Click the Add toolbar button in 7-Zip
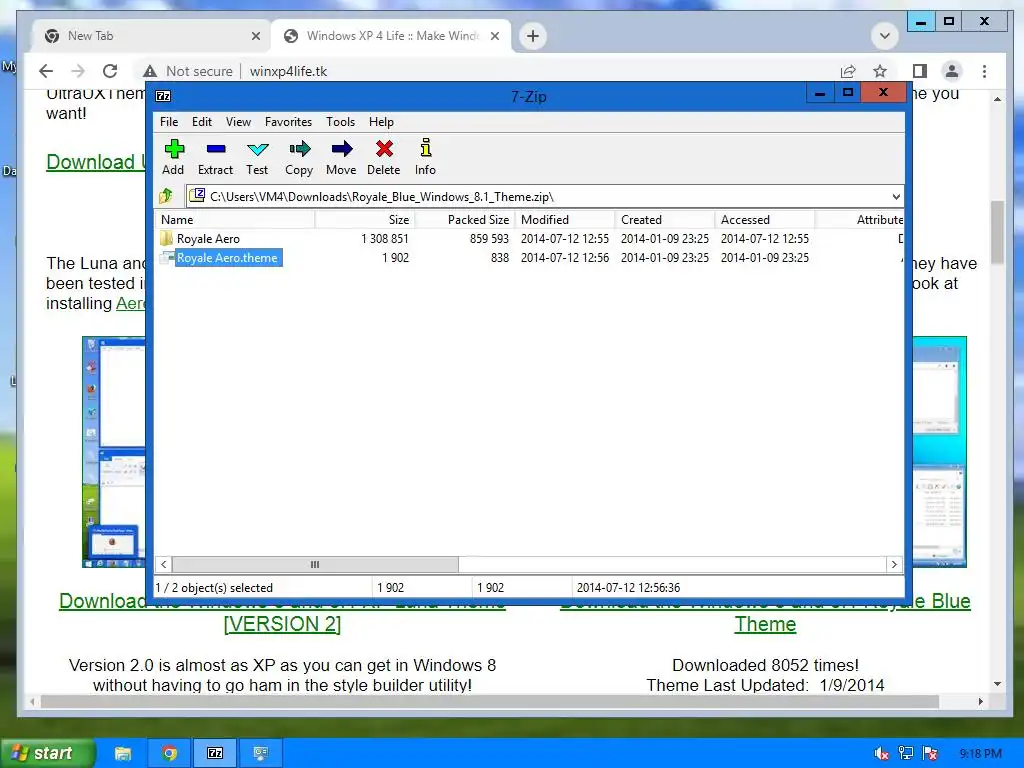The width and height of the screenshot is (1024, 768). [x=174, y=157]
